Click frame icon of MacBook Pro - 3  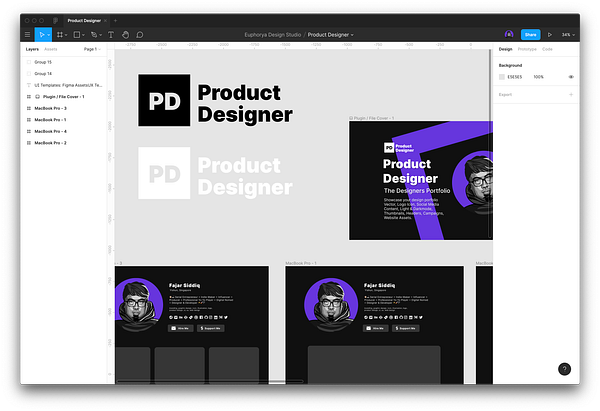tap(29, 108)
